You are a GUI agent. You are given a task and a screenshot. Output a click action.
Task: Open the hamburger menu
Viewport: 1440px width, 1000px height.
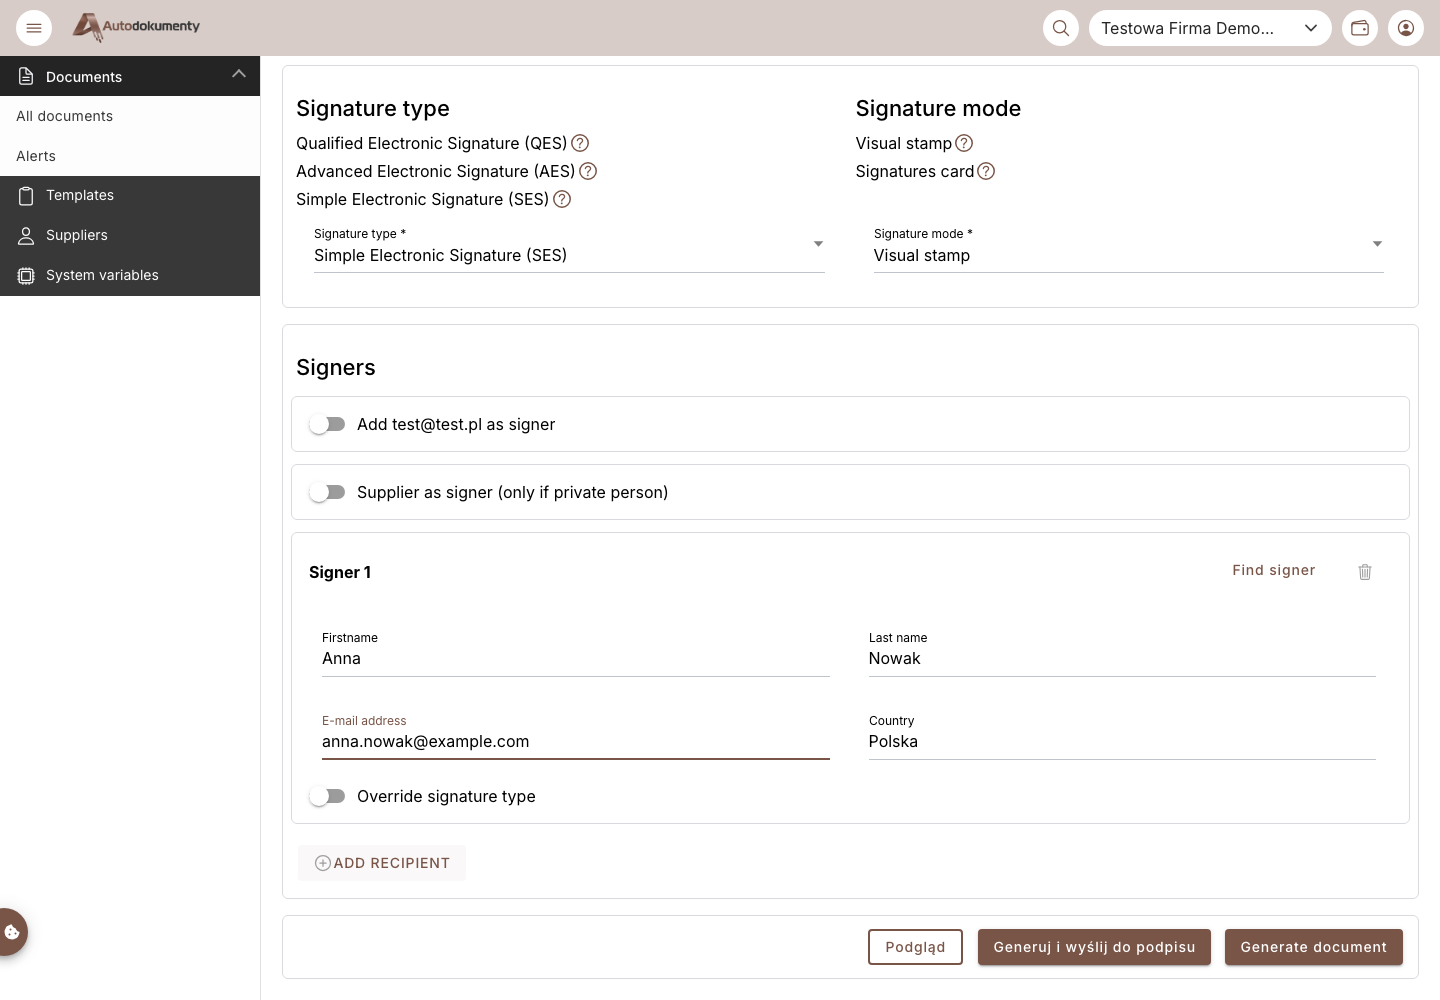click(x=34, y=28)
